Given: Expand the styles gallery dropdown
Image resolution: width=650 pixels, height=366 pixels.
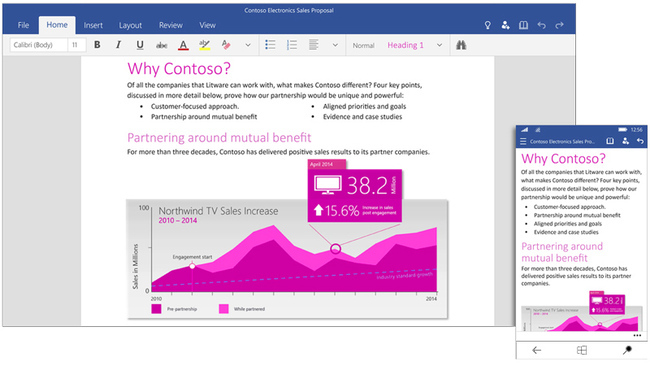Looking at the screenshot, I should tap(439, 45).
